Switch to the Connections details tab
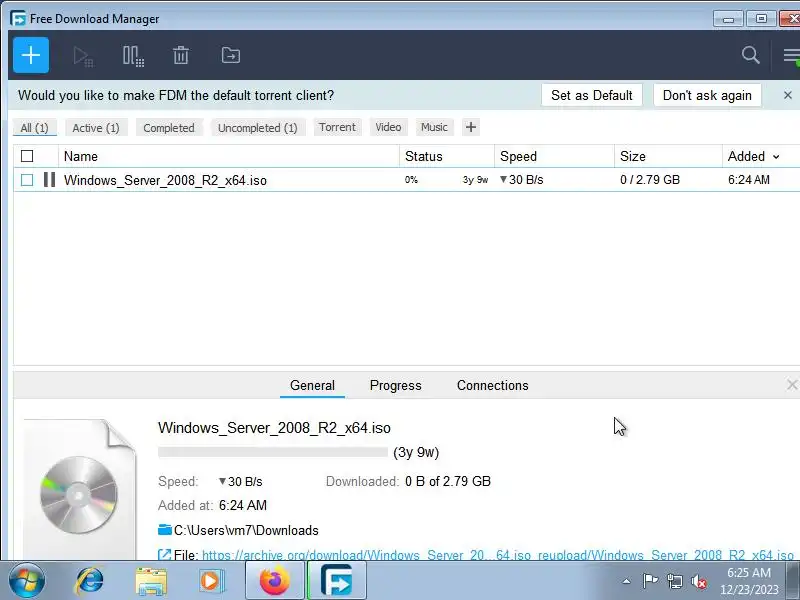 pos(492,385)
